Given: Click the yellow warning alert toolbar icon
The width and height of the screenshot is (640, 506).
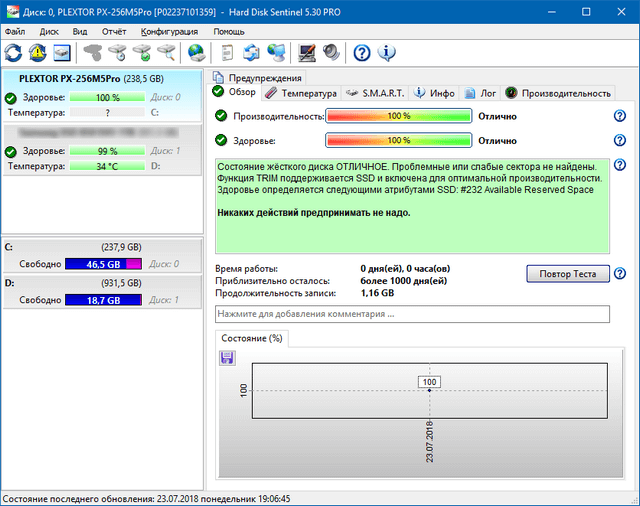Looking at the screenshot, I should [x=38, y=52].
